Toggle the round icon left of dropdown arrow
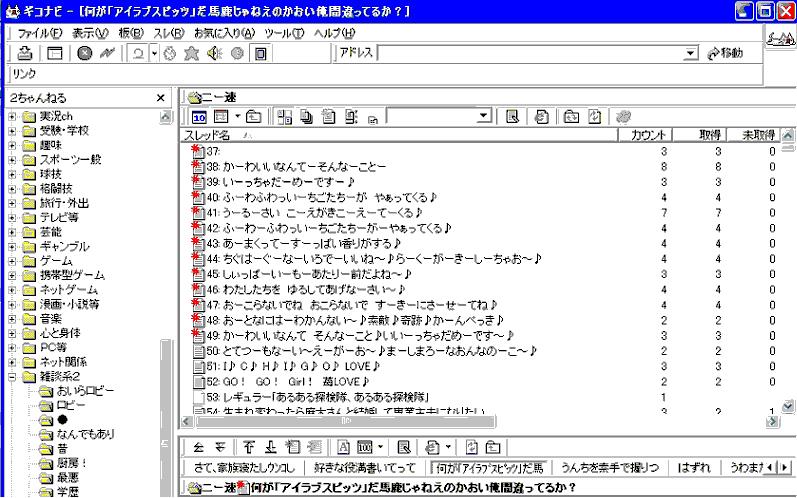Image resolution: width=797 pixels, height=498 pixels. tap(138, 53)
